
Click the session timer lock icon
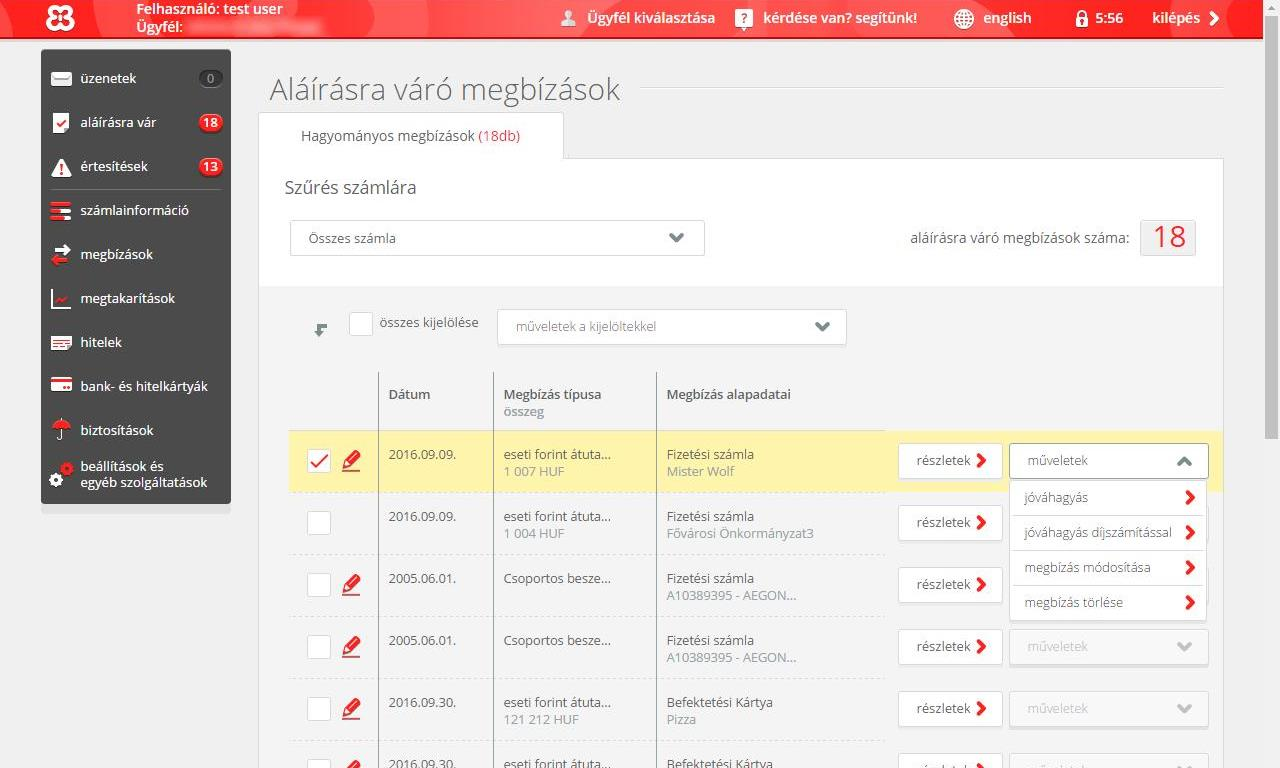(x=1081, y=18)
